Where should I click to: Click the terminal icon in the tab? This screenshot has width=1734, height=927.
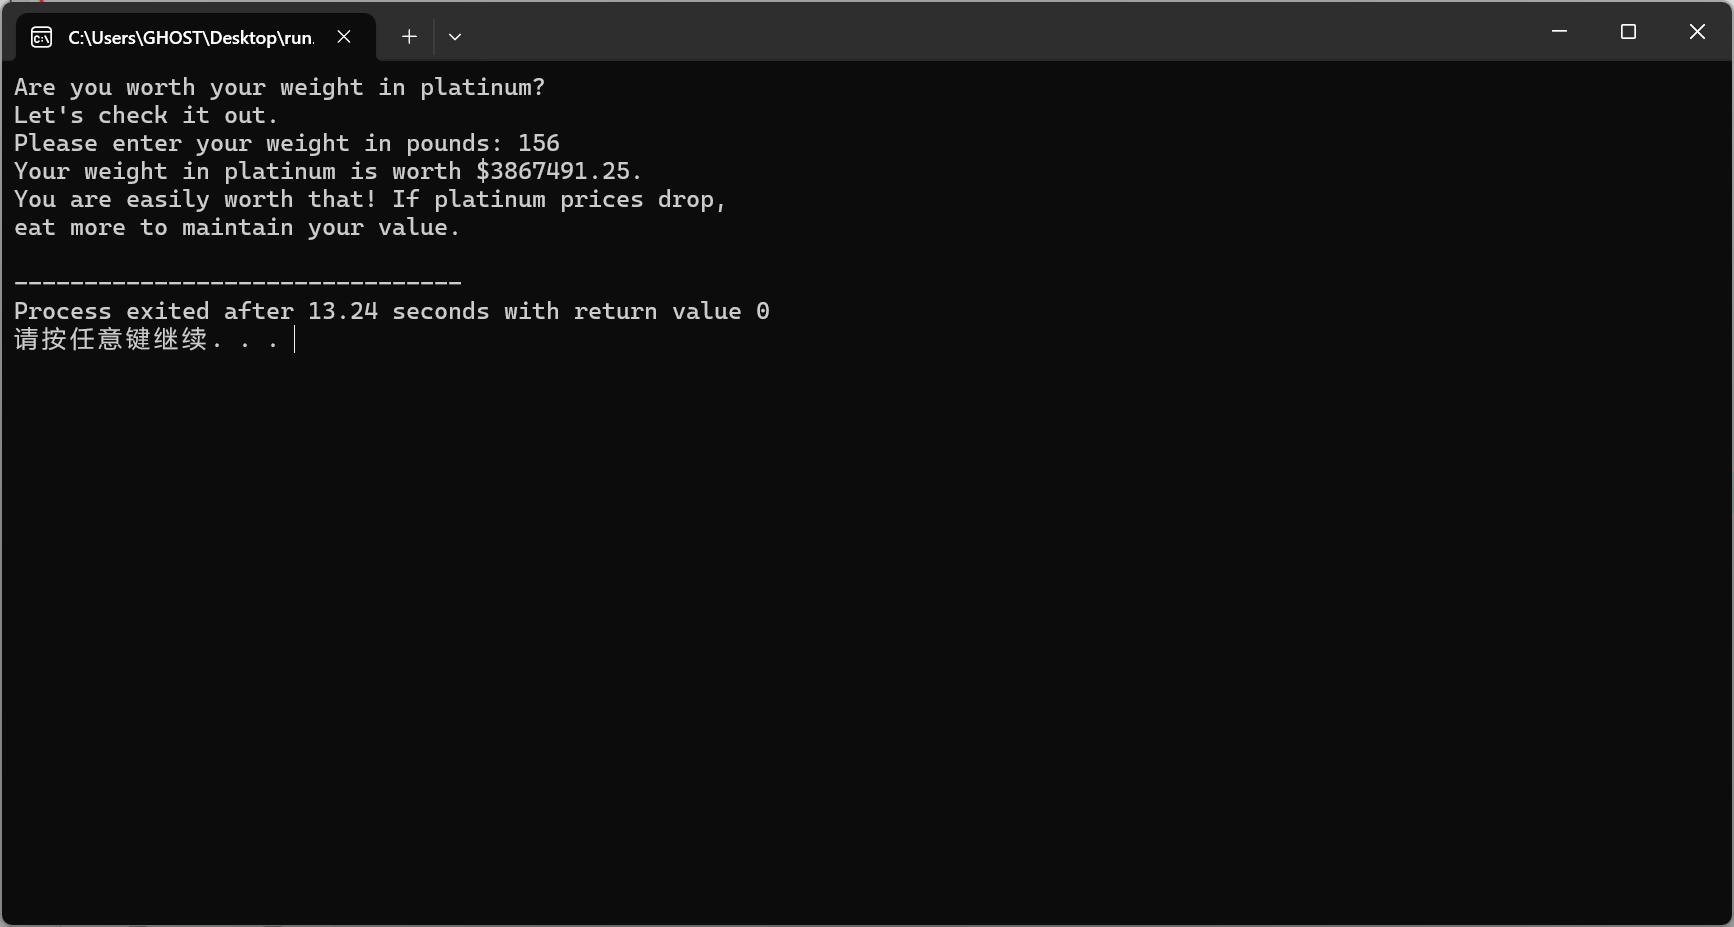click(x=42, y=37)
